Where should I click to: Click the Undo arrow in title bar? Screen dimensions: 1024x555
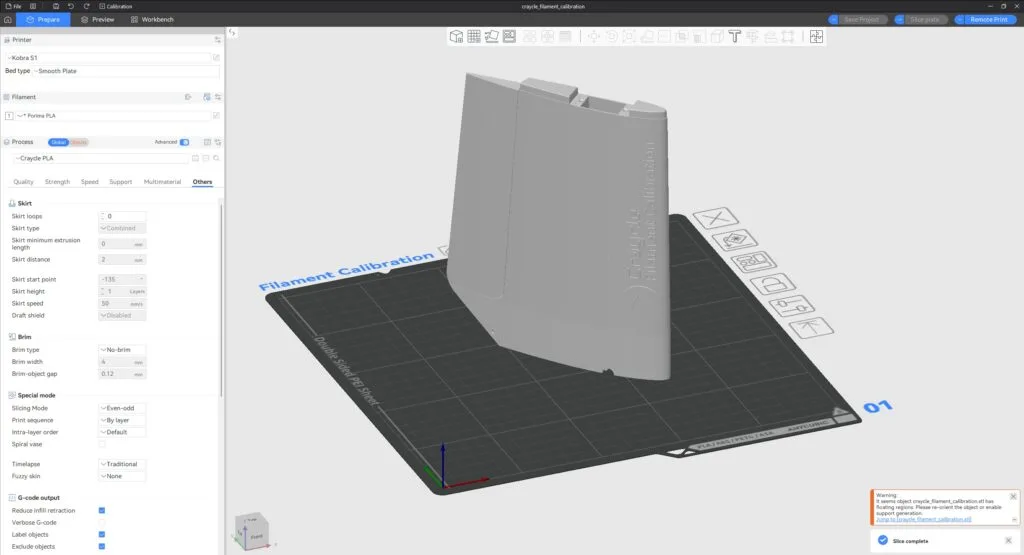(x=71, y=6)
